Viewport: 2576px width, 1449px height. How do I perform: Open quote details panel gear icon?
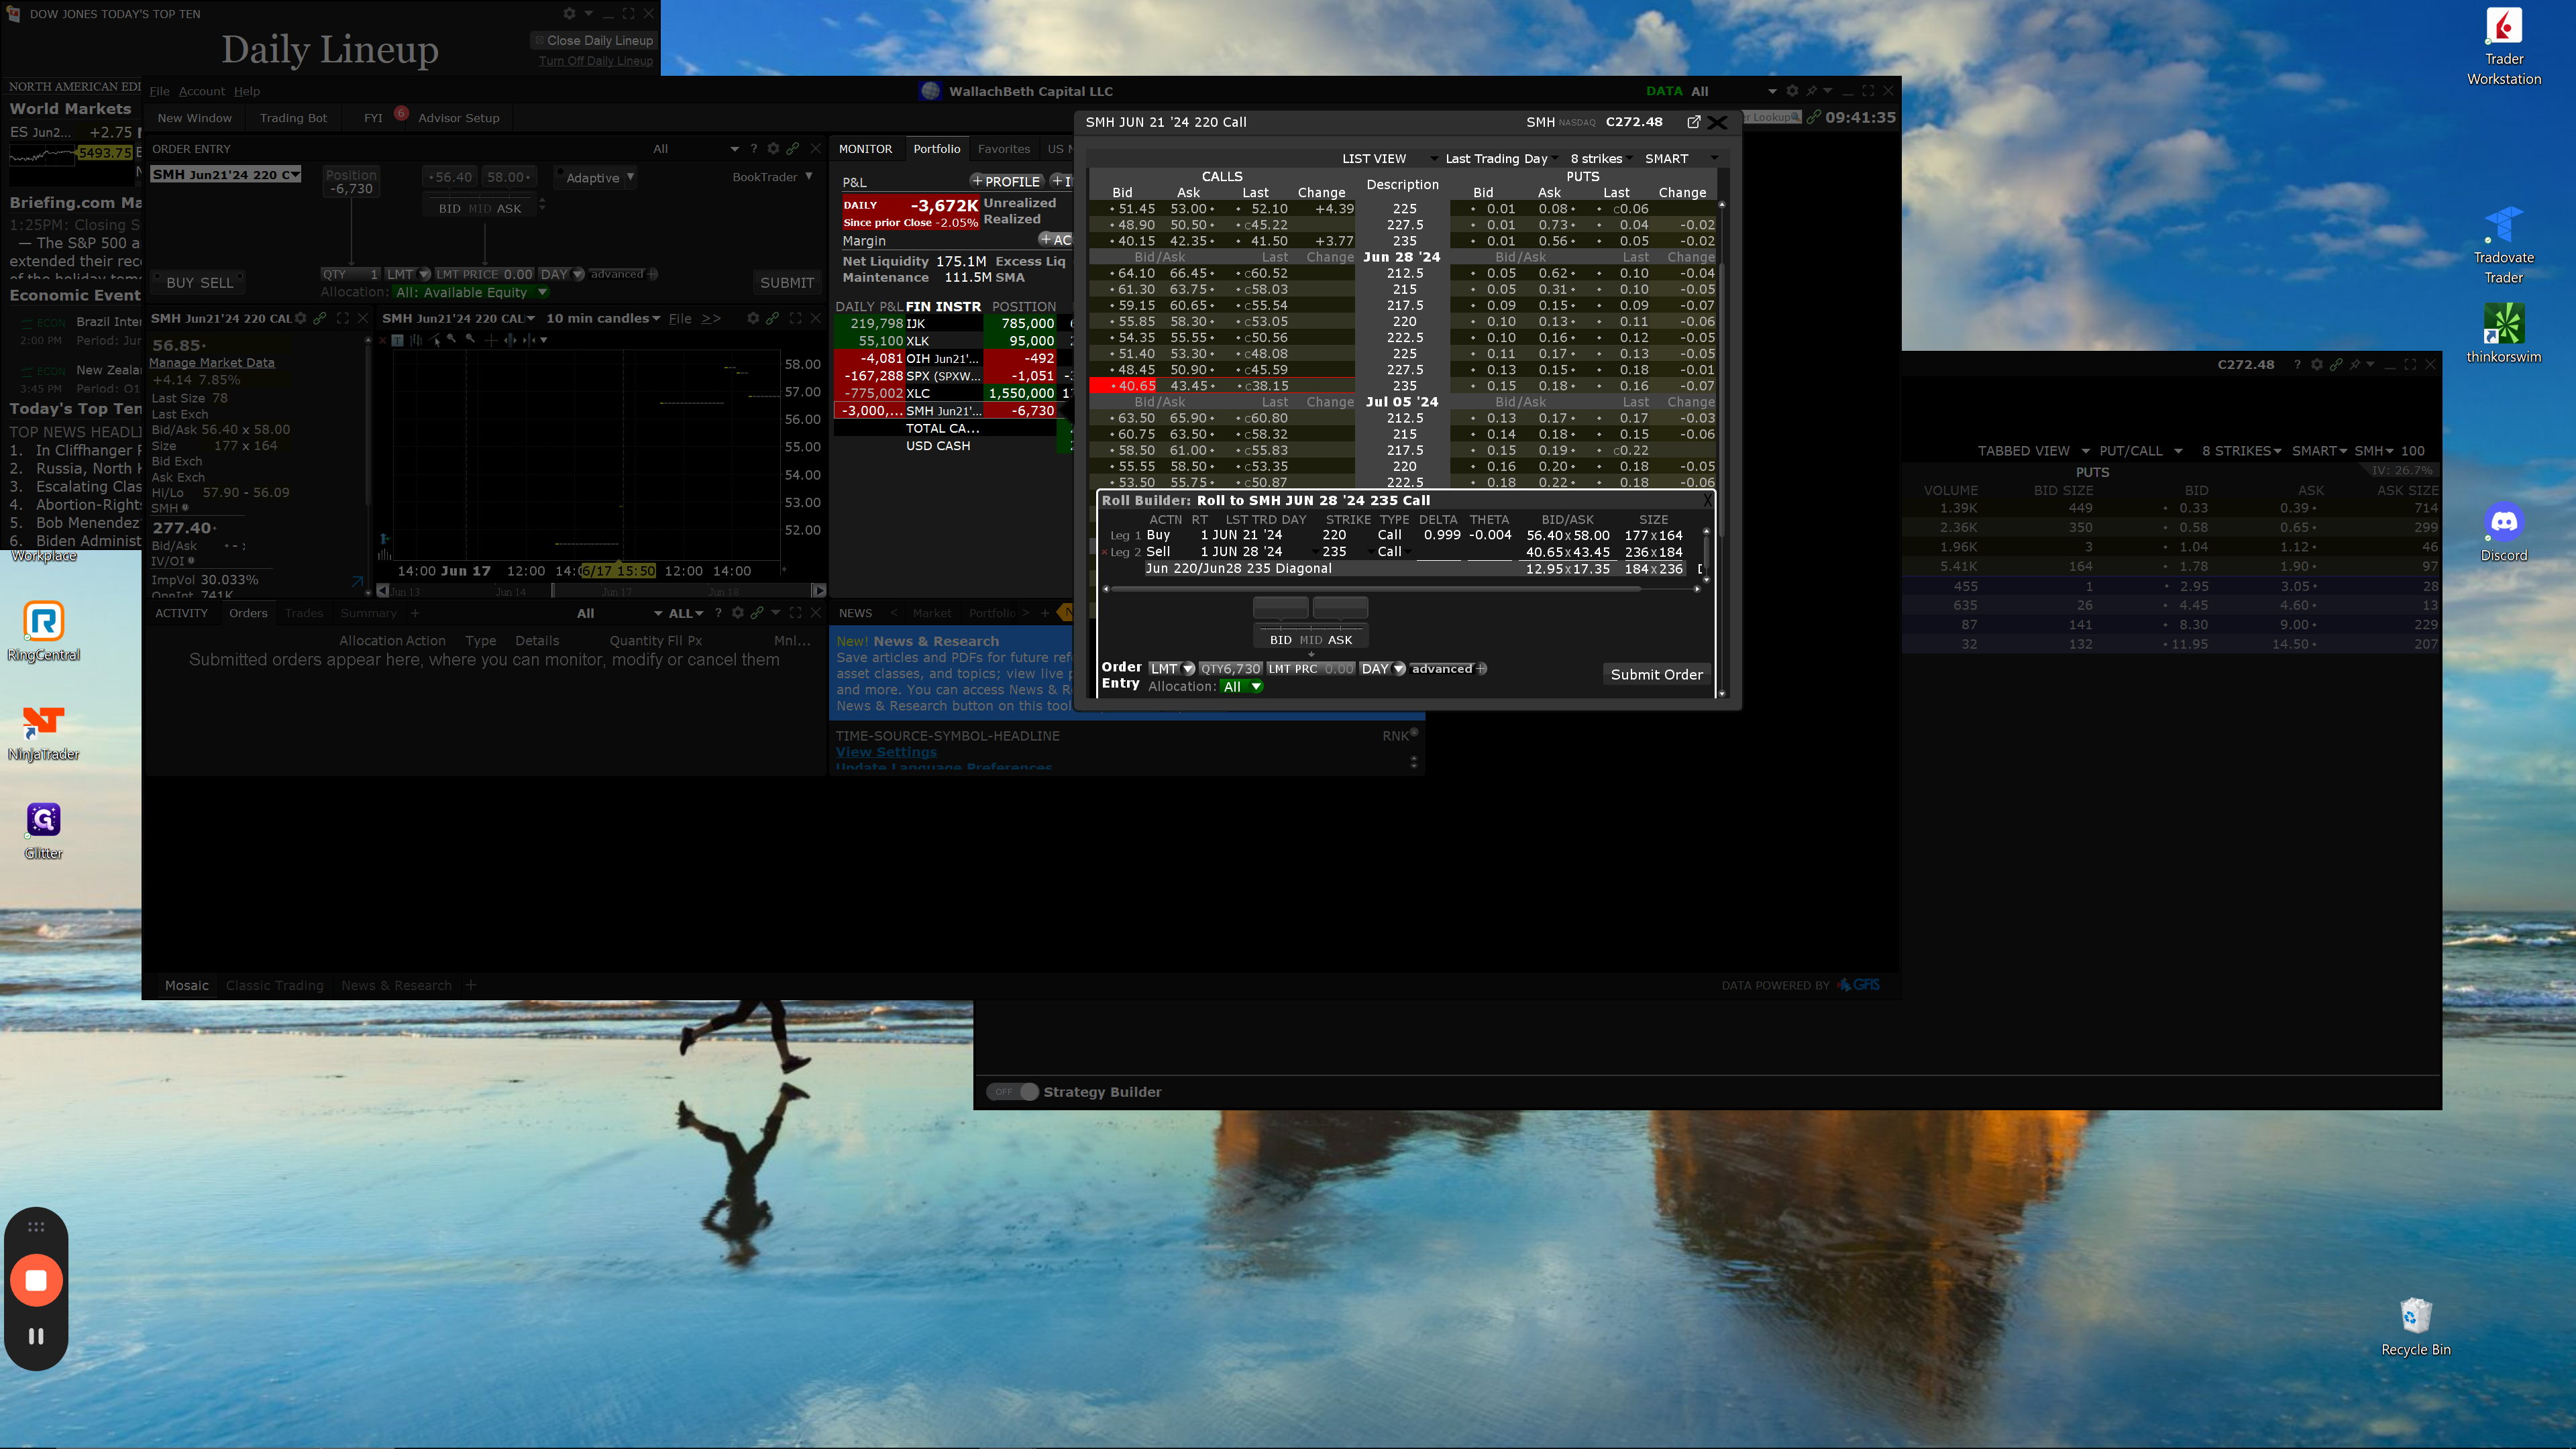pos(300,318)
